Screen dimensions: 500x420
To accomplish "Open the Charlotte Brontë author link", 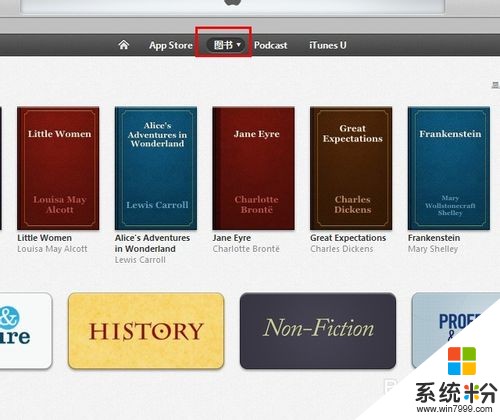I will click(x=246, y=249).
